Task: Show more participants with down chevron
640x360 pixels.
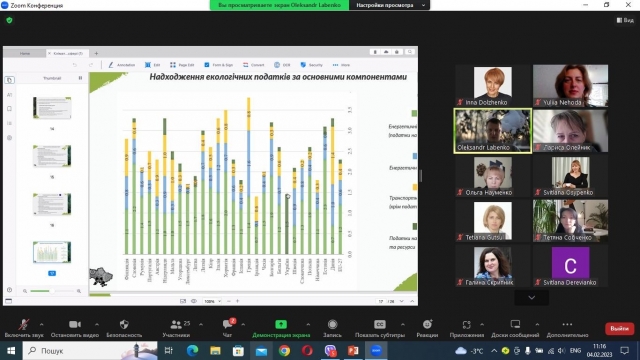Action: (531, 298)
